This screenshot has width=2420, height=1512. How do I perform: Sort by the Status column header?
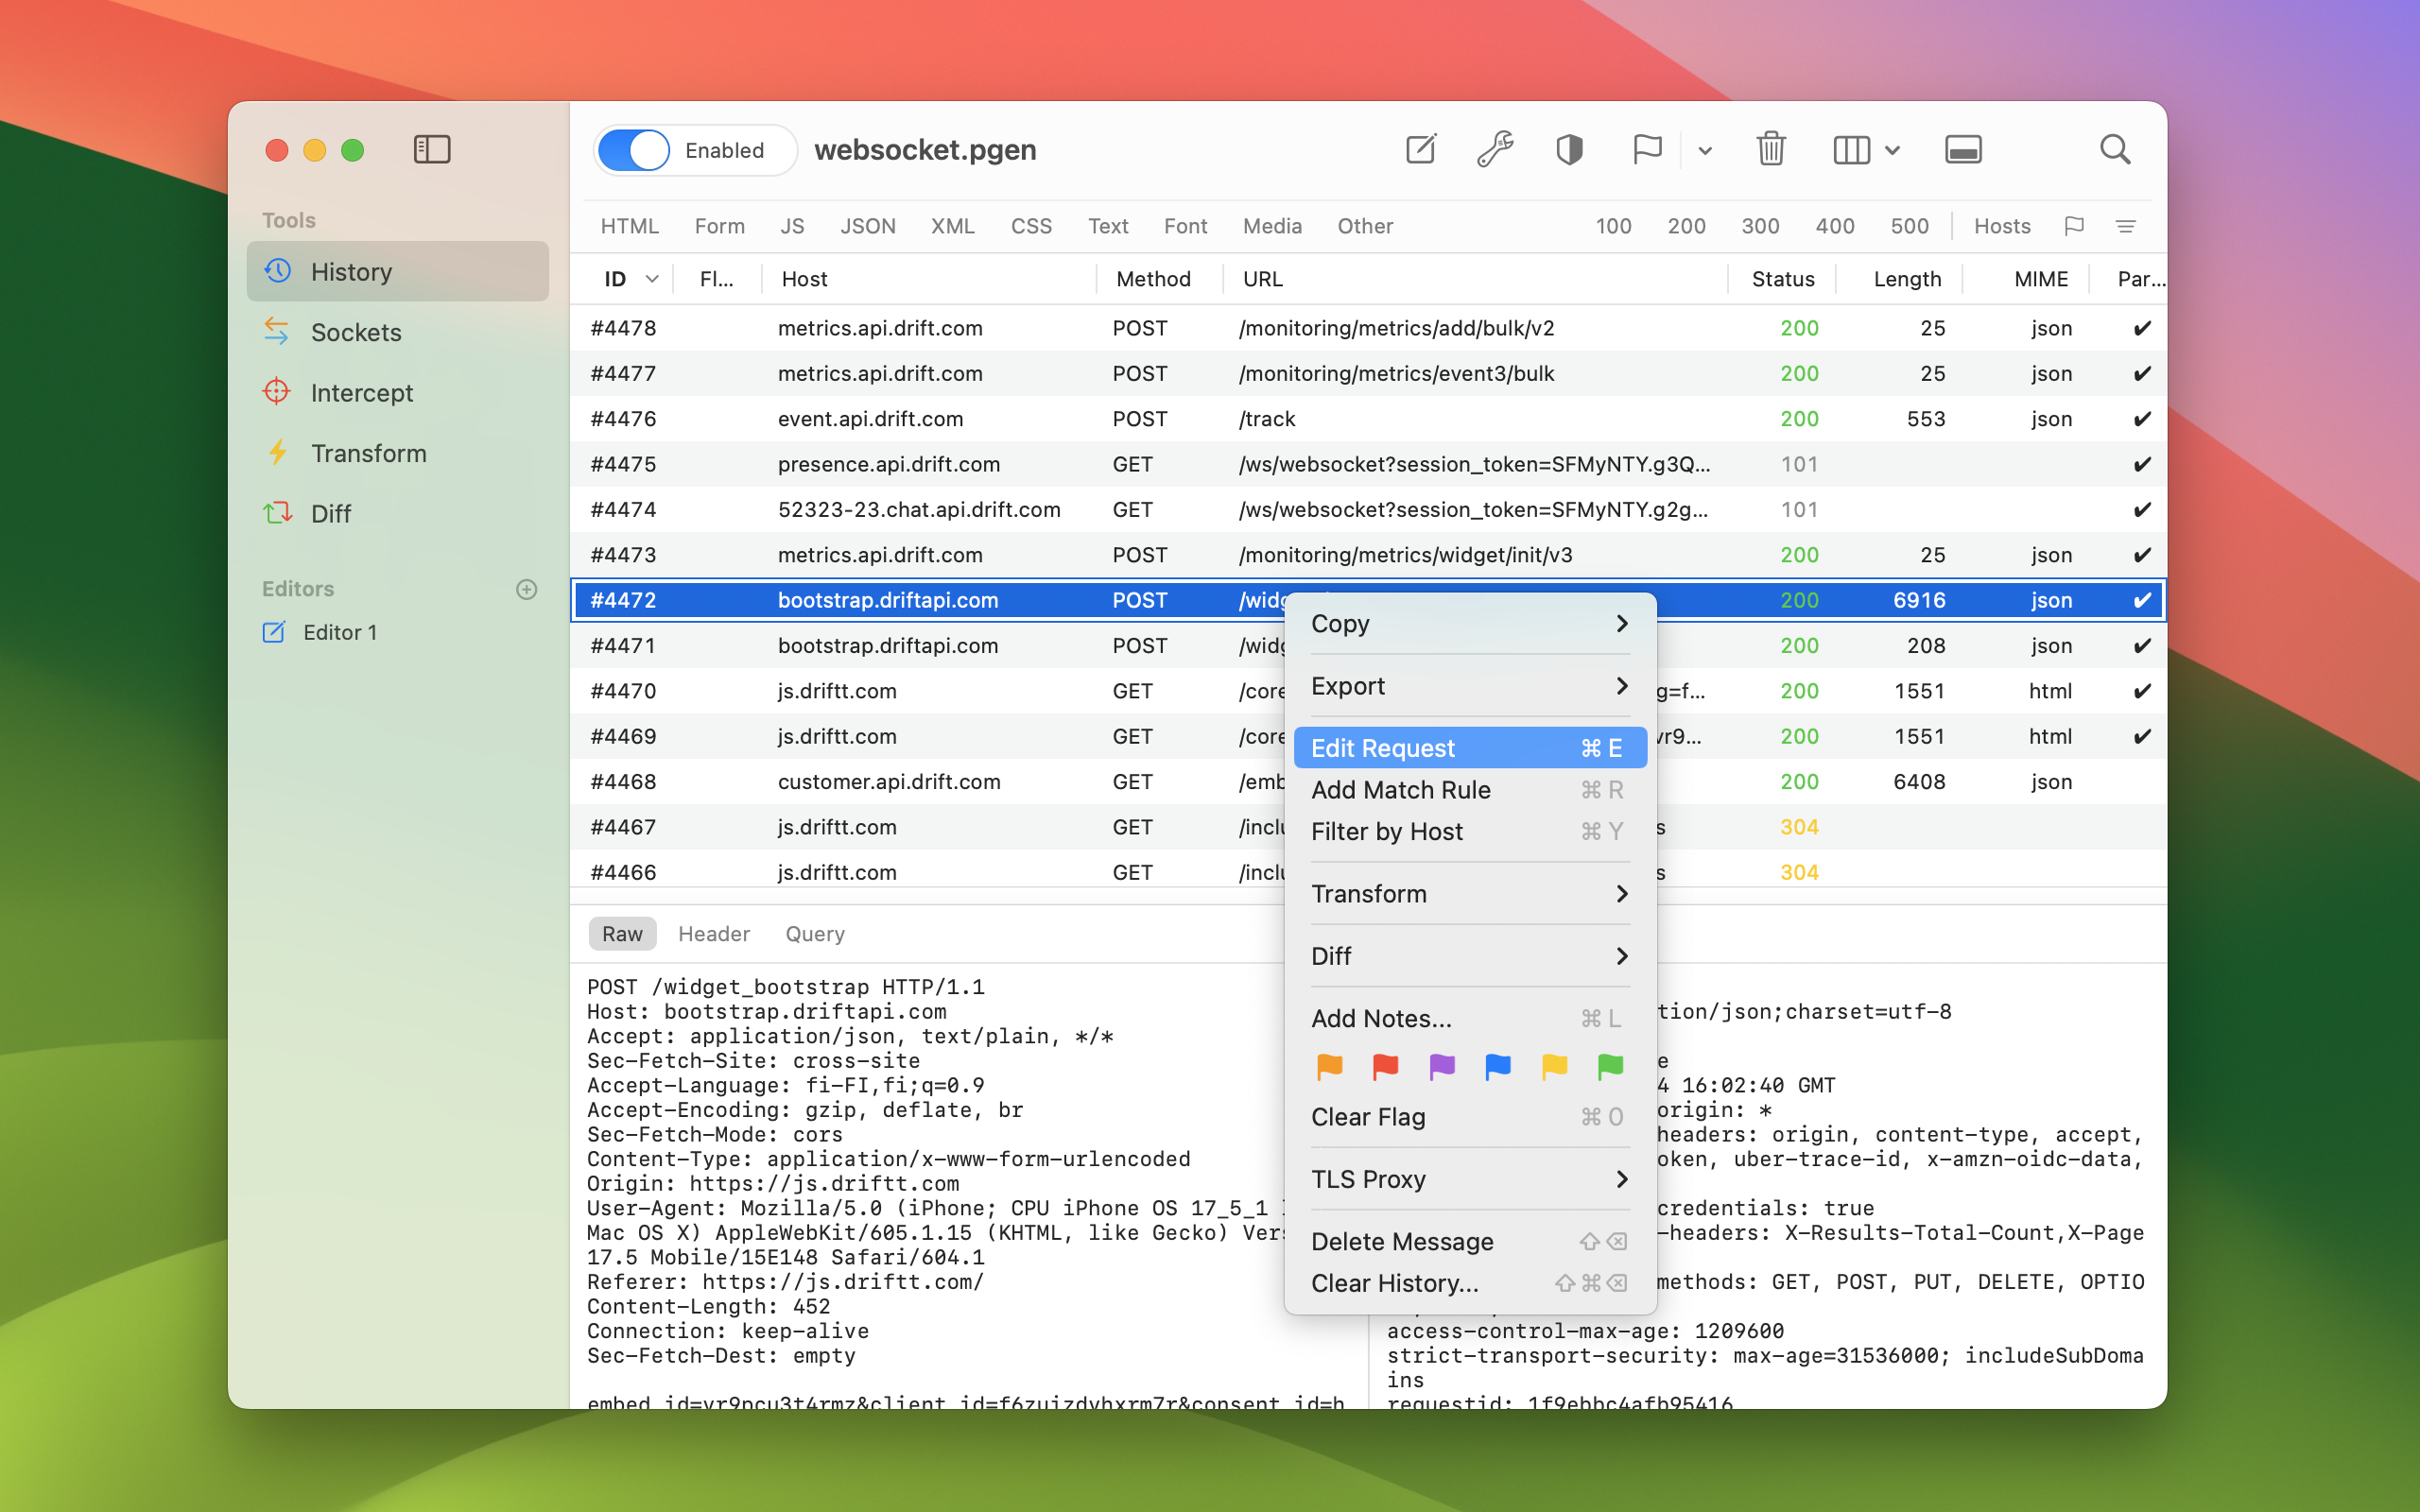(x=1783, y=279)
